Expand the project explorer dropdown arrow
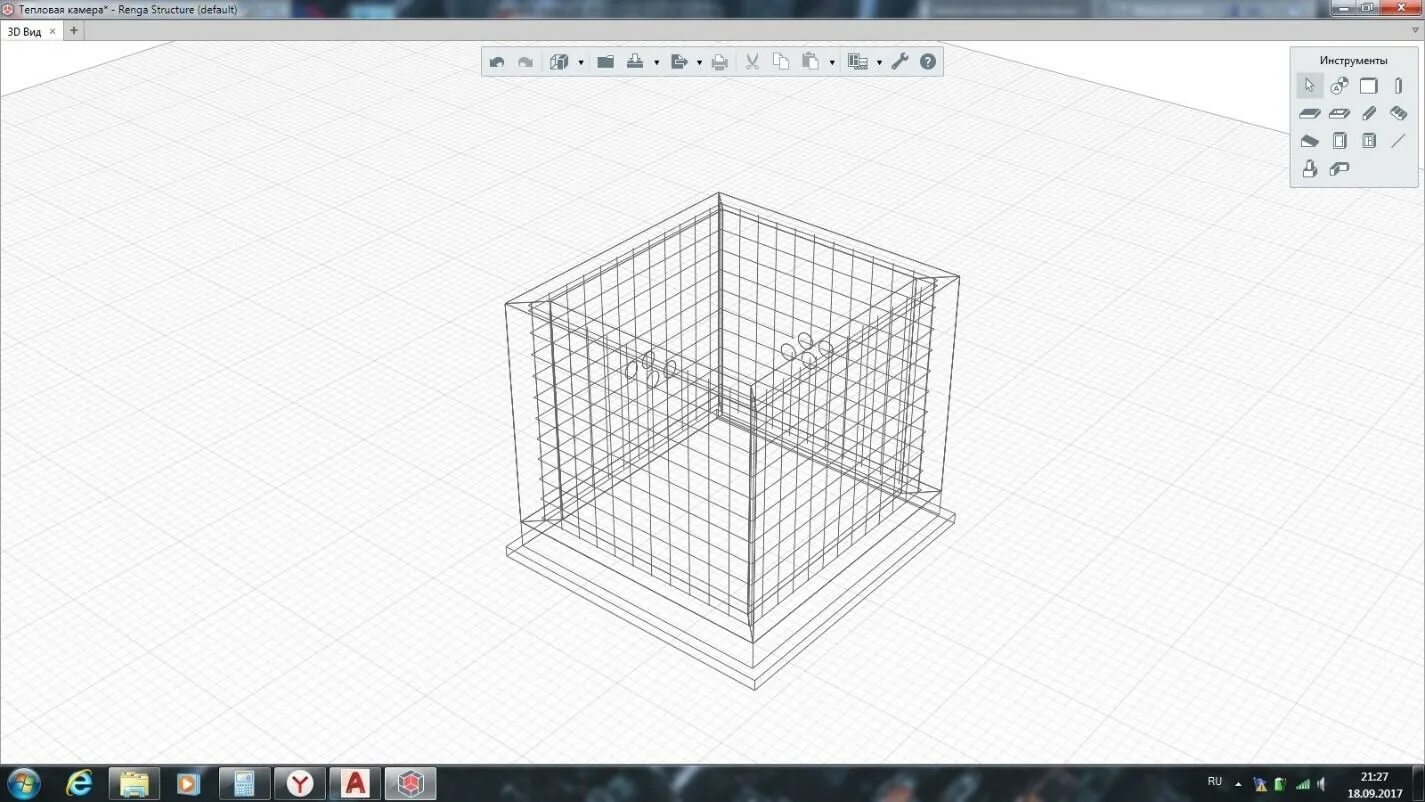1425x802 pixels. (879, 63)
